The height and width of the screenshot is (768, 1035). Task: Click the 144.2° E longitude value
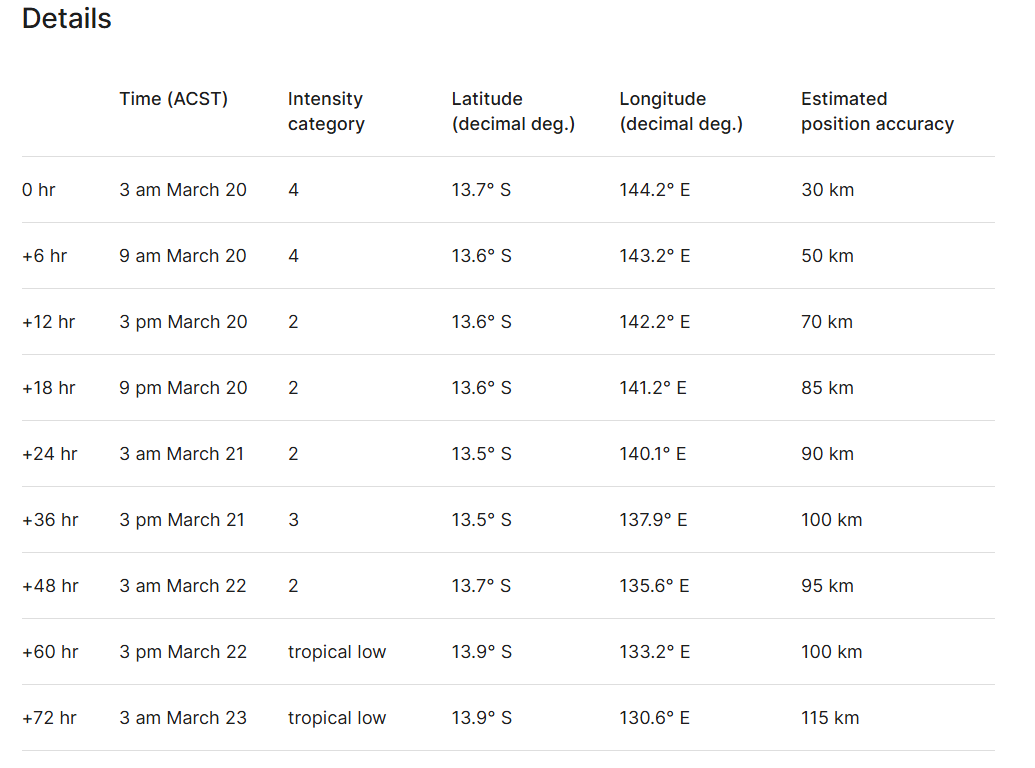click(654, 190)
